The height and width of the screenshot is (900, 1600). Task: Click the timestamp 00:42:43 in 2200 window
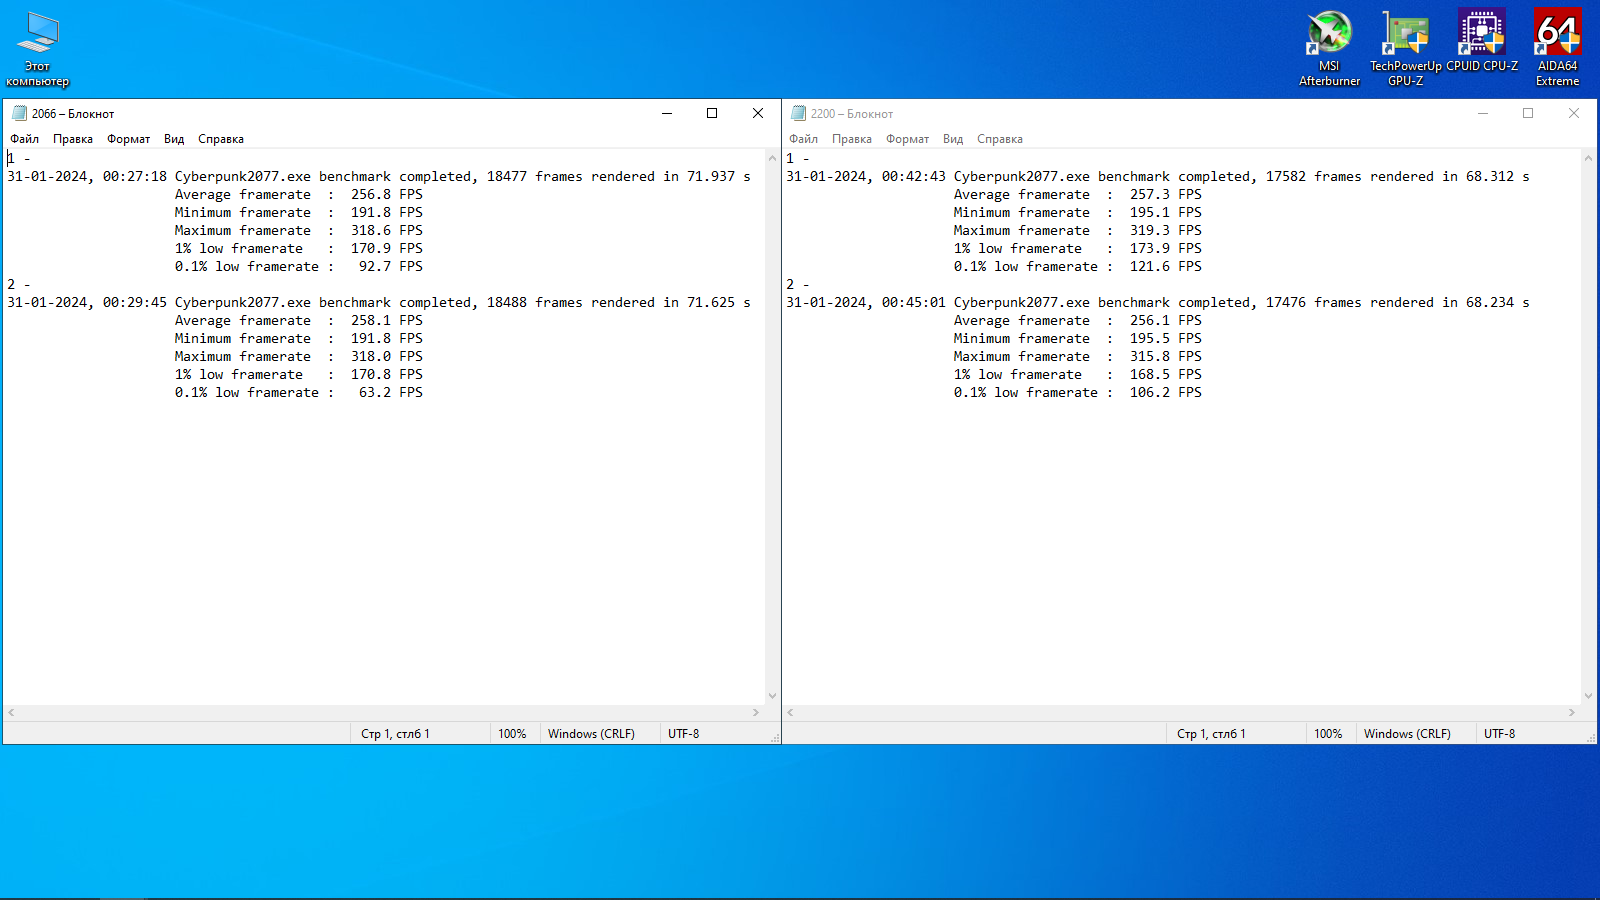point(914,176)
